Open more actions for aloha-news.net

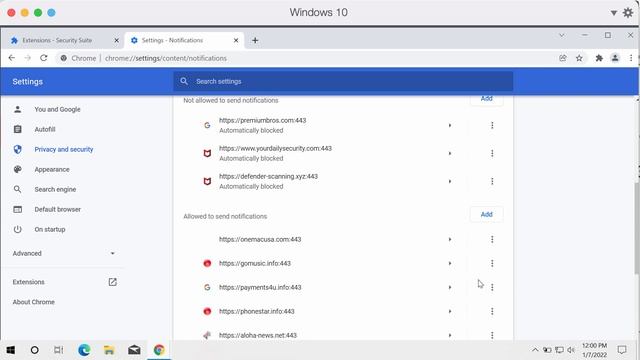(492, 335)
